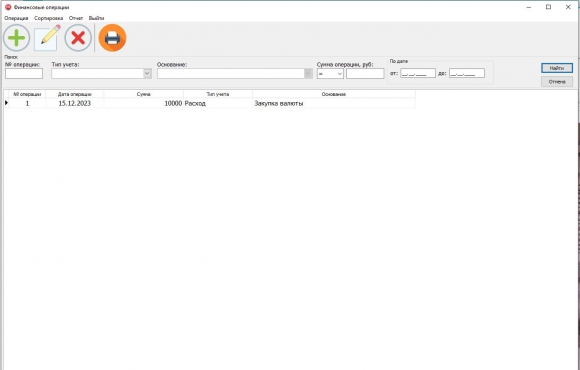Click the red X delete operation icon
580x370 pixels.
(x=78, y=38)
